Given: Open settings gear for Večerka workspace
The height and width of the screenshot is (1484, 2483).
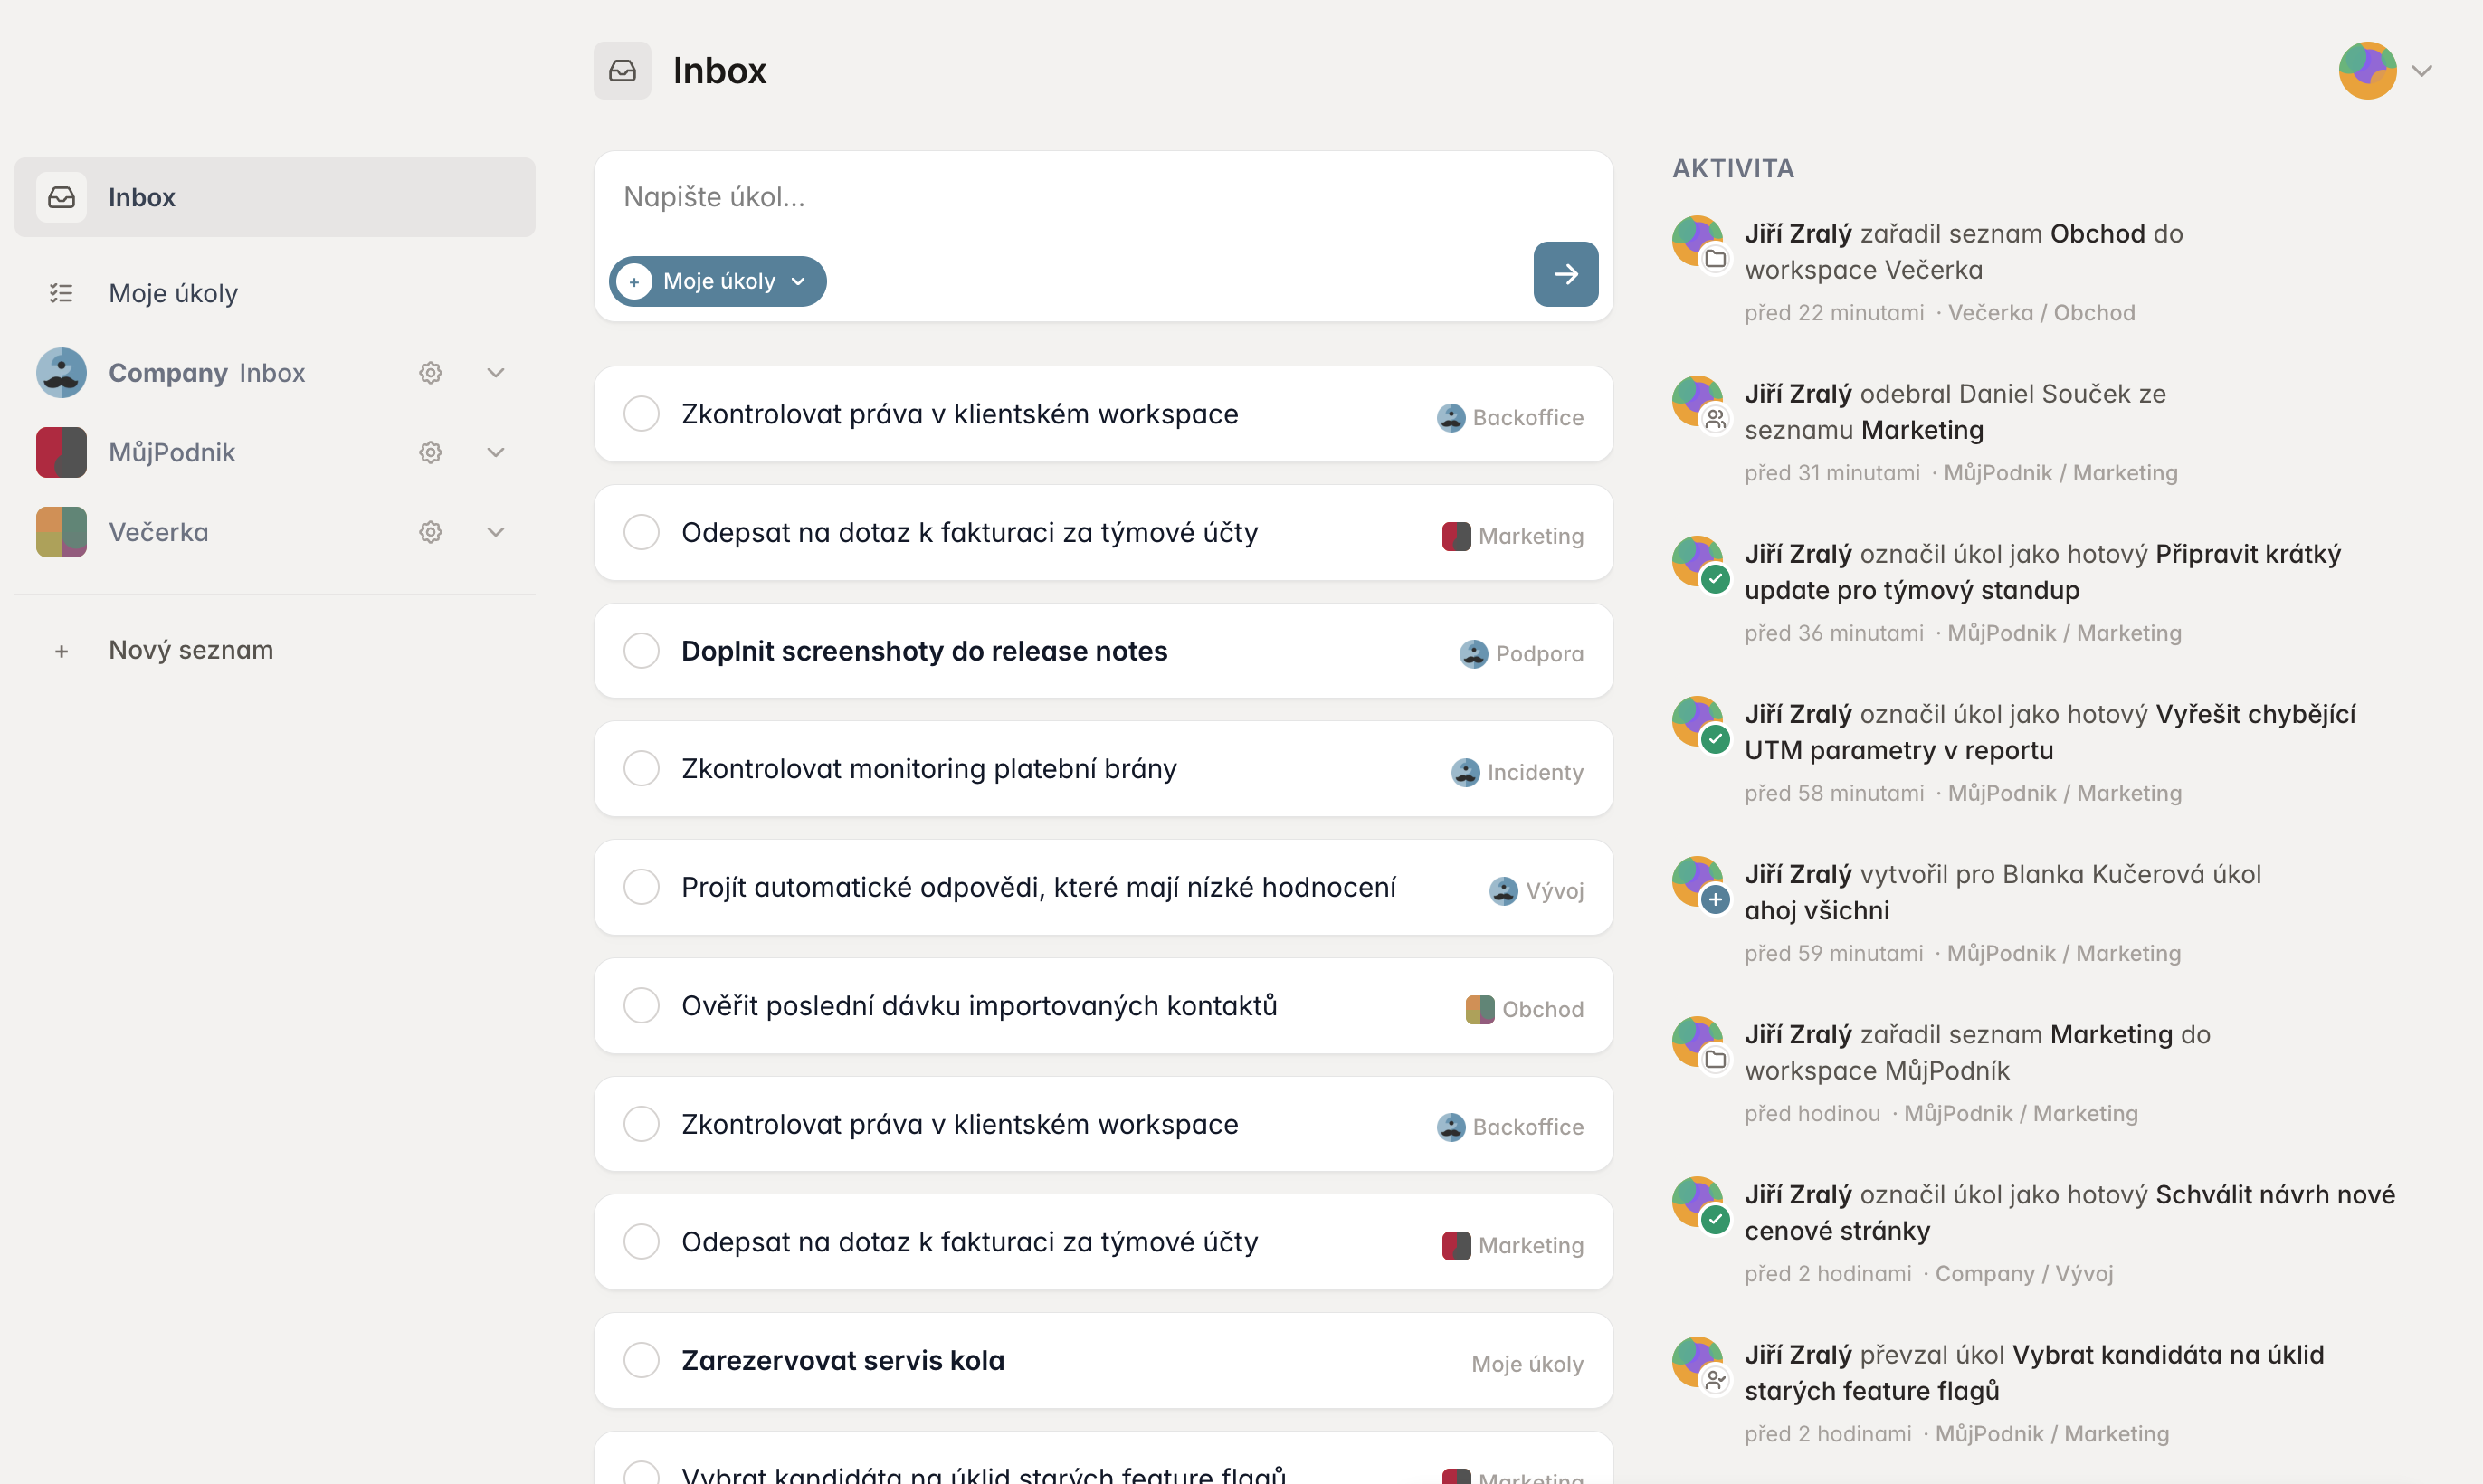Looking at the screenshot, I should (430, 532).
